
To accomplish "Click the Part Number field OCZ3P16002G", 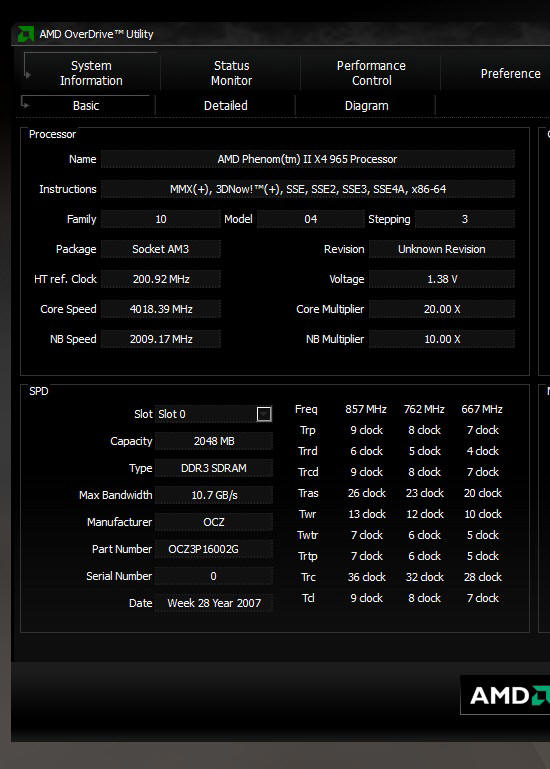I will click(213, 549).
